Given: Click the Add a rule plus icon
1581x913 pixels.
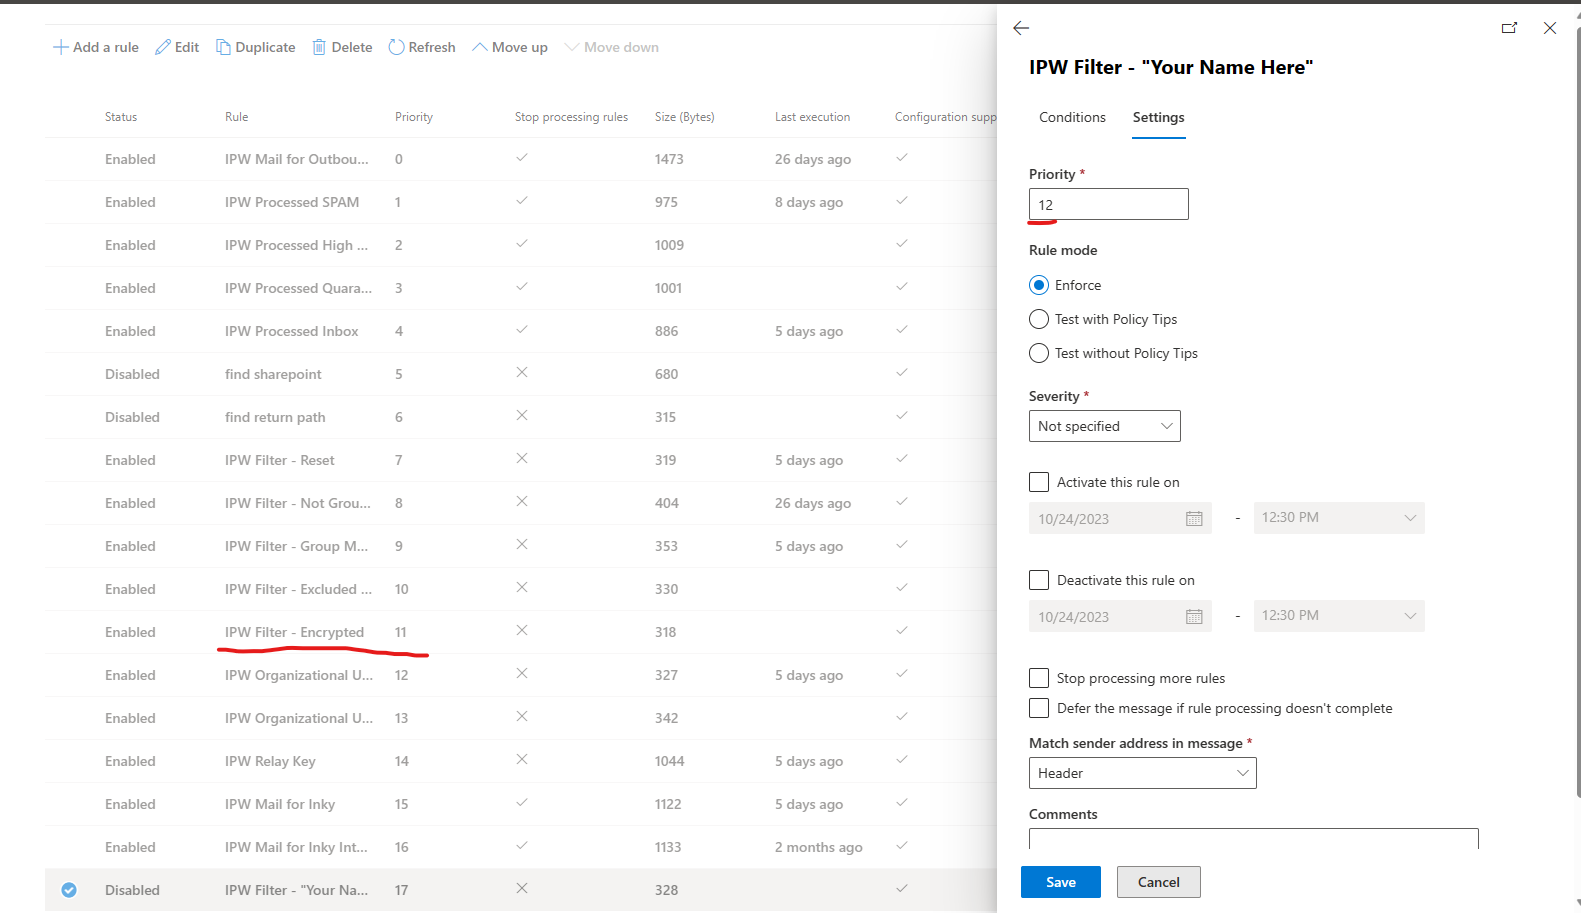Looking at the screenshot, I should pyautogui.click(x=61, y=47).
